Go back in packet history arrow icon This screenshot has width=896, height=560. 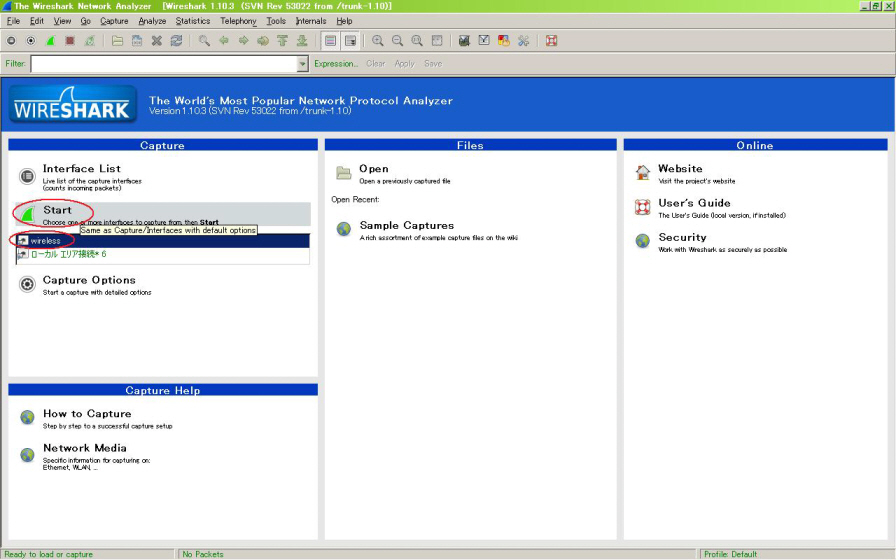tap(223, 41)
